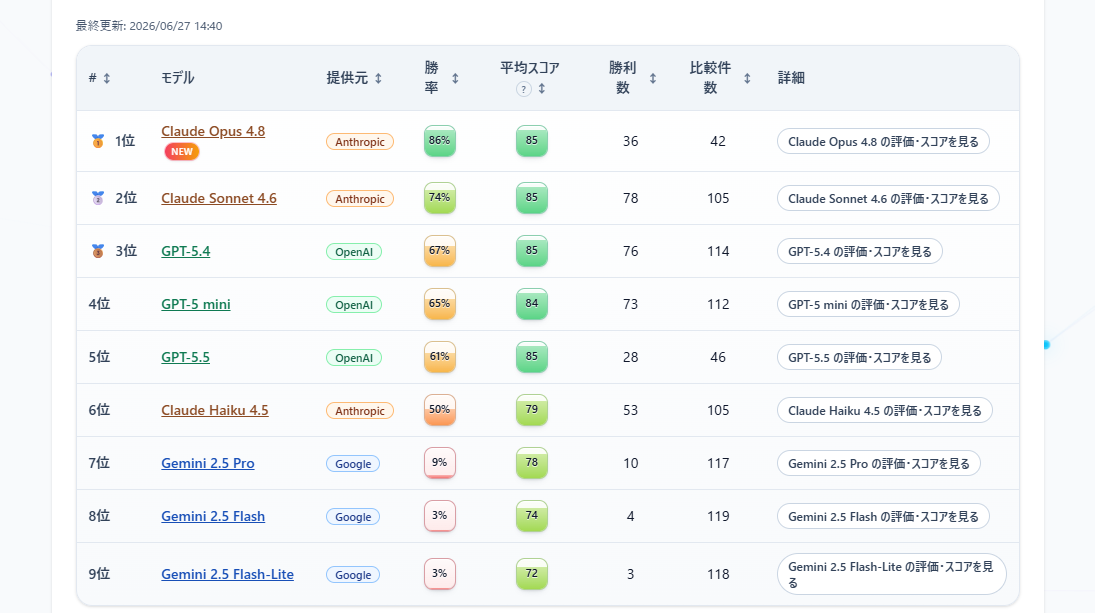Open the Gemini 2.5 Flash-Lite link
Viewport: 1095px width, 613px height.
(x=228, y=575)
